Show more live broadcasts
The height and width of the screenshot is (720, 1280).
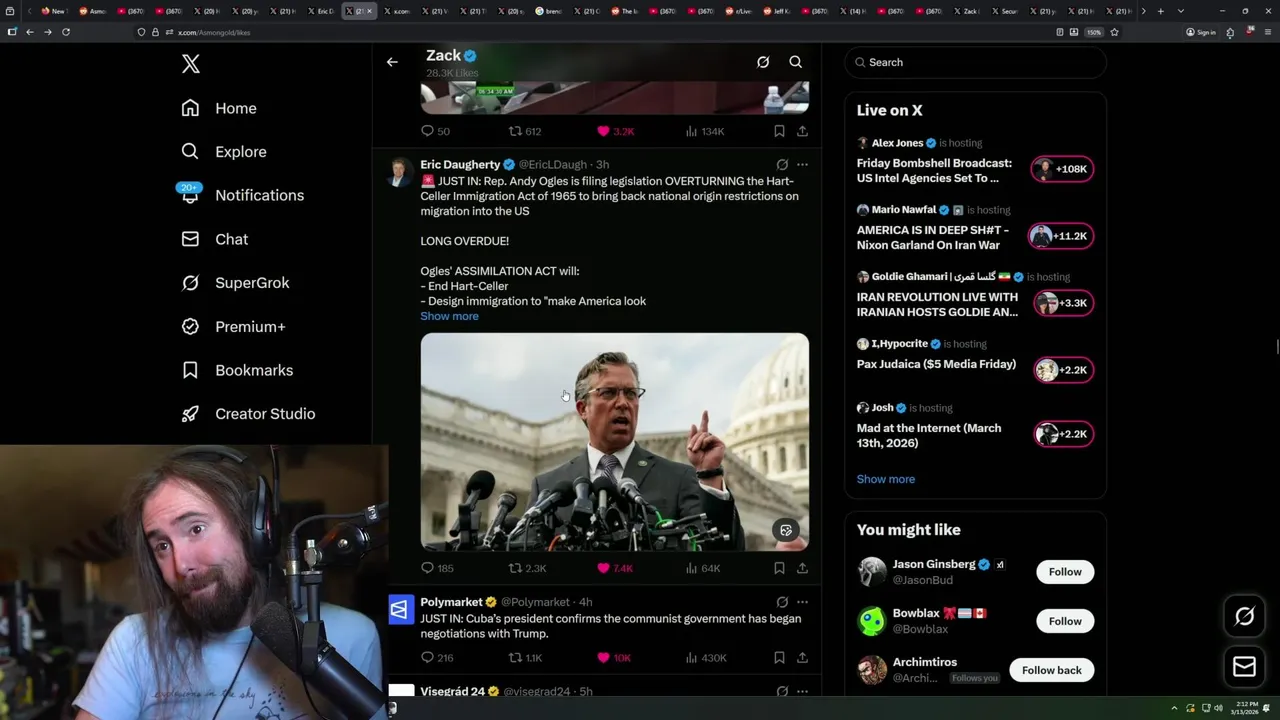point(885,479)
